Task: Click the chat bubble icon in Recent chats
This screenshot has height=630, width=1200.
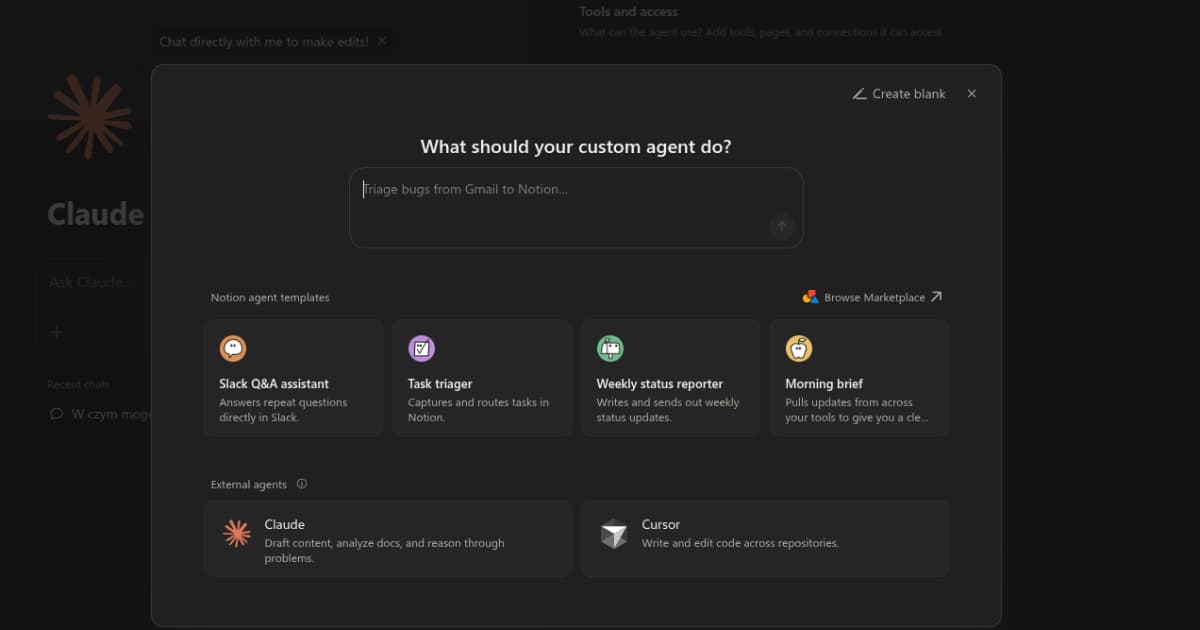Action: [x=56, y=414]
